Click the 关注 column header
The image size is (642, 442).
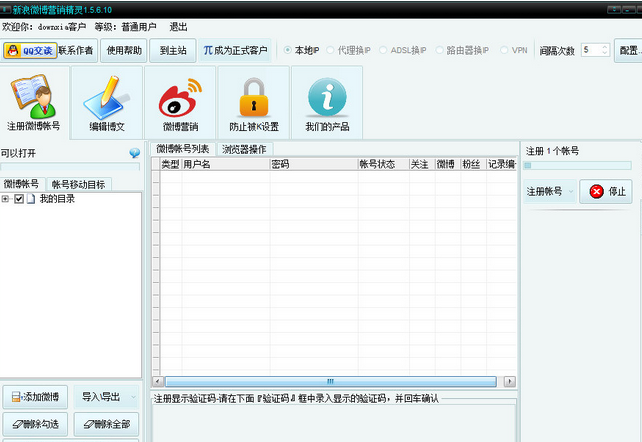(x=422, y=164)
